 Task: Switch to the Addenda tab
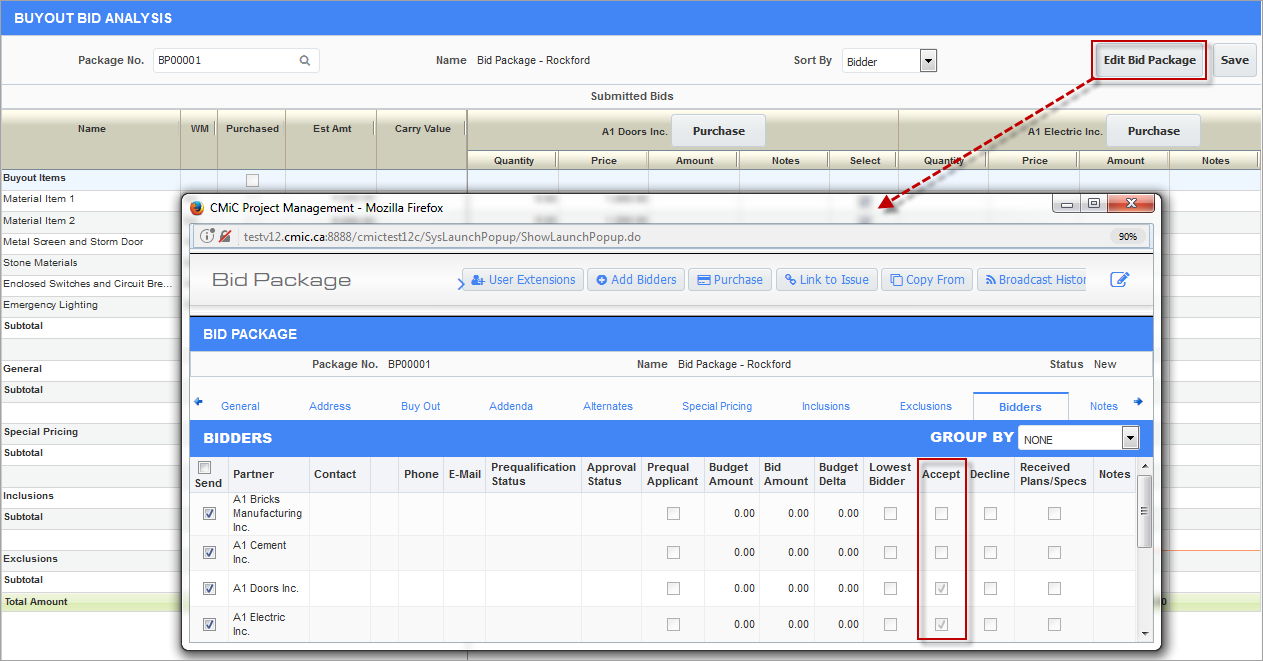pos(510,406)
